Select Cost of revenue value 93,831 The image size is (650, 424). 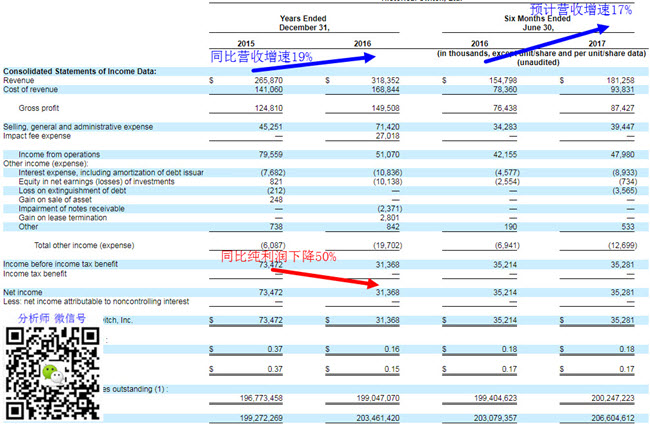pos(622,90)
